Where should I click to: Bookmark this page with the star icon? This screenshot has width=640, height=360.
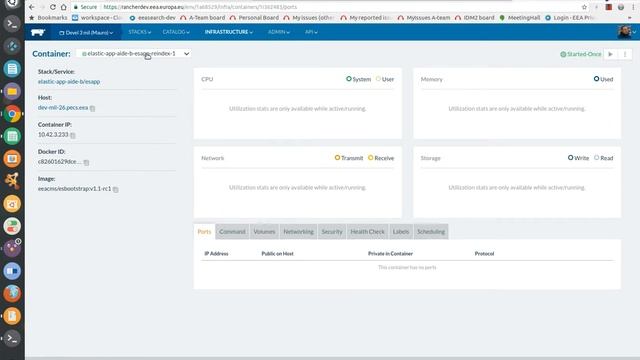584,7
